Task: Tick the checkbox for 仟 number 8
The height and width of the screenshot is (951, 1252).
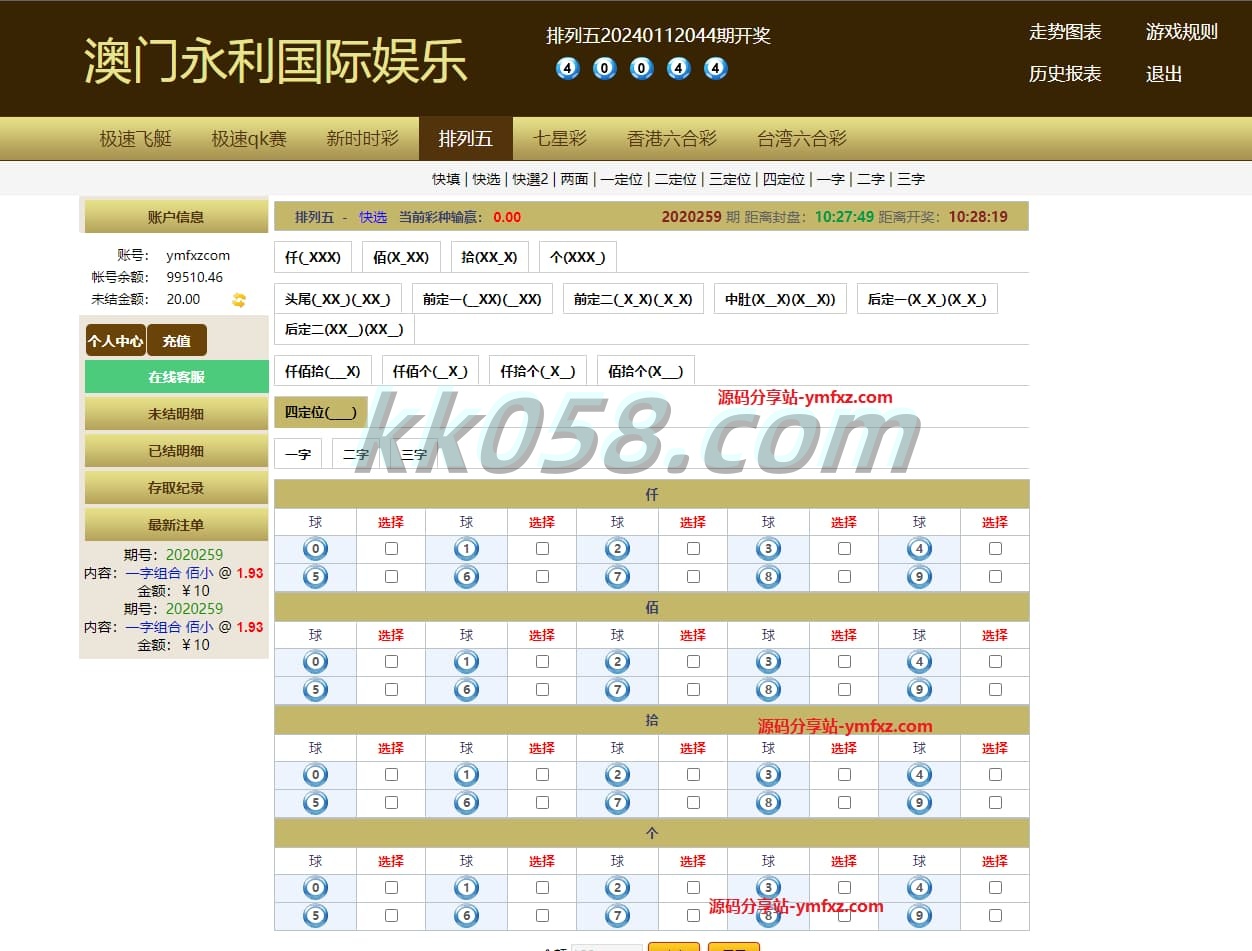Action: (x=844, y=577)
